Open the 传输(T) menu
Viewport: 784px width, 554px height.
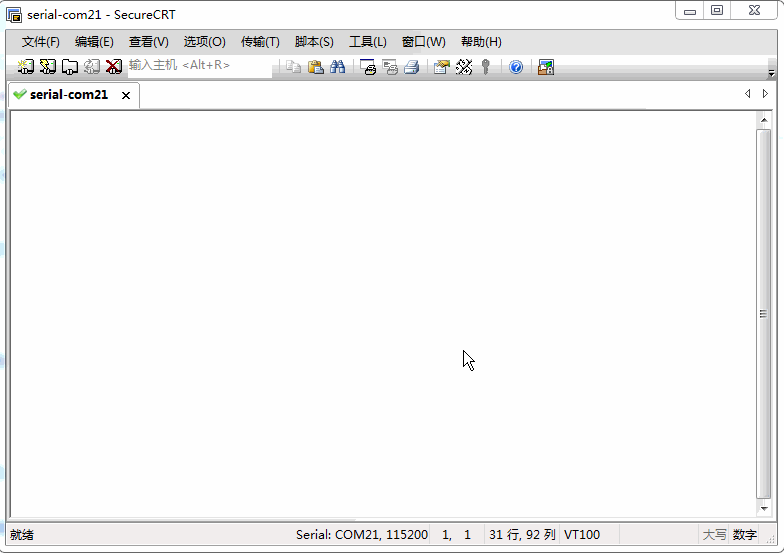point(260,42)
